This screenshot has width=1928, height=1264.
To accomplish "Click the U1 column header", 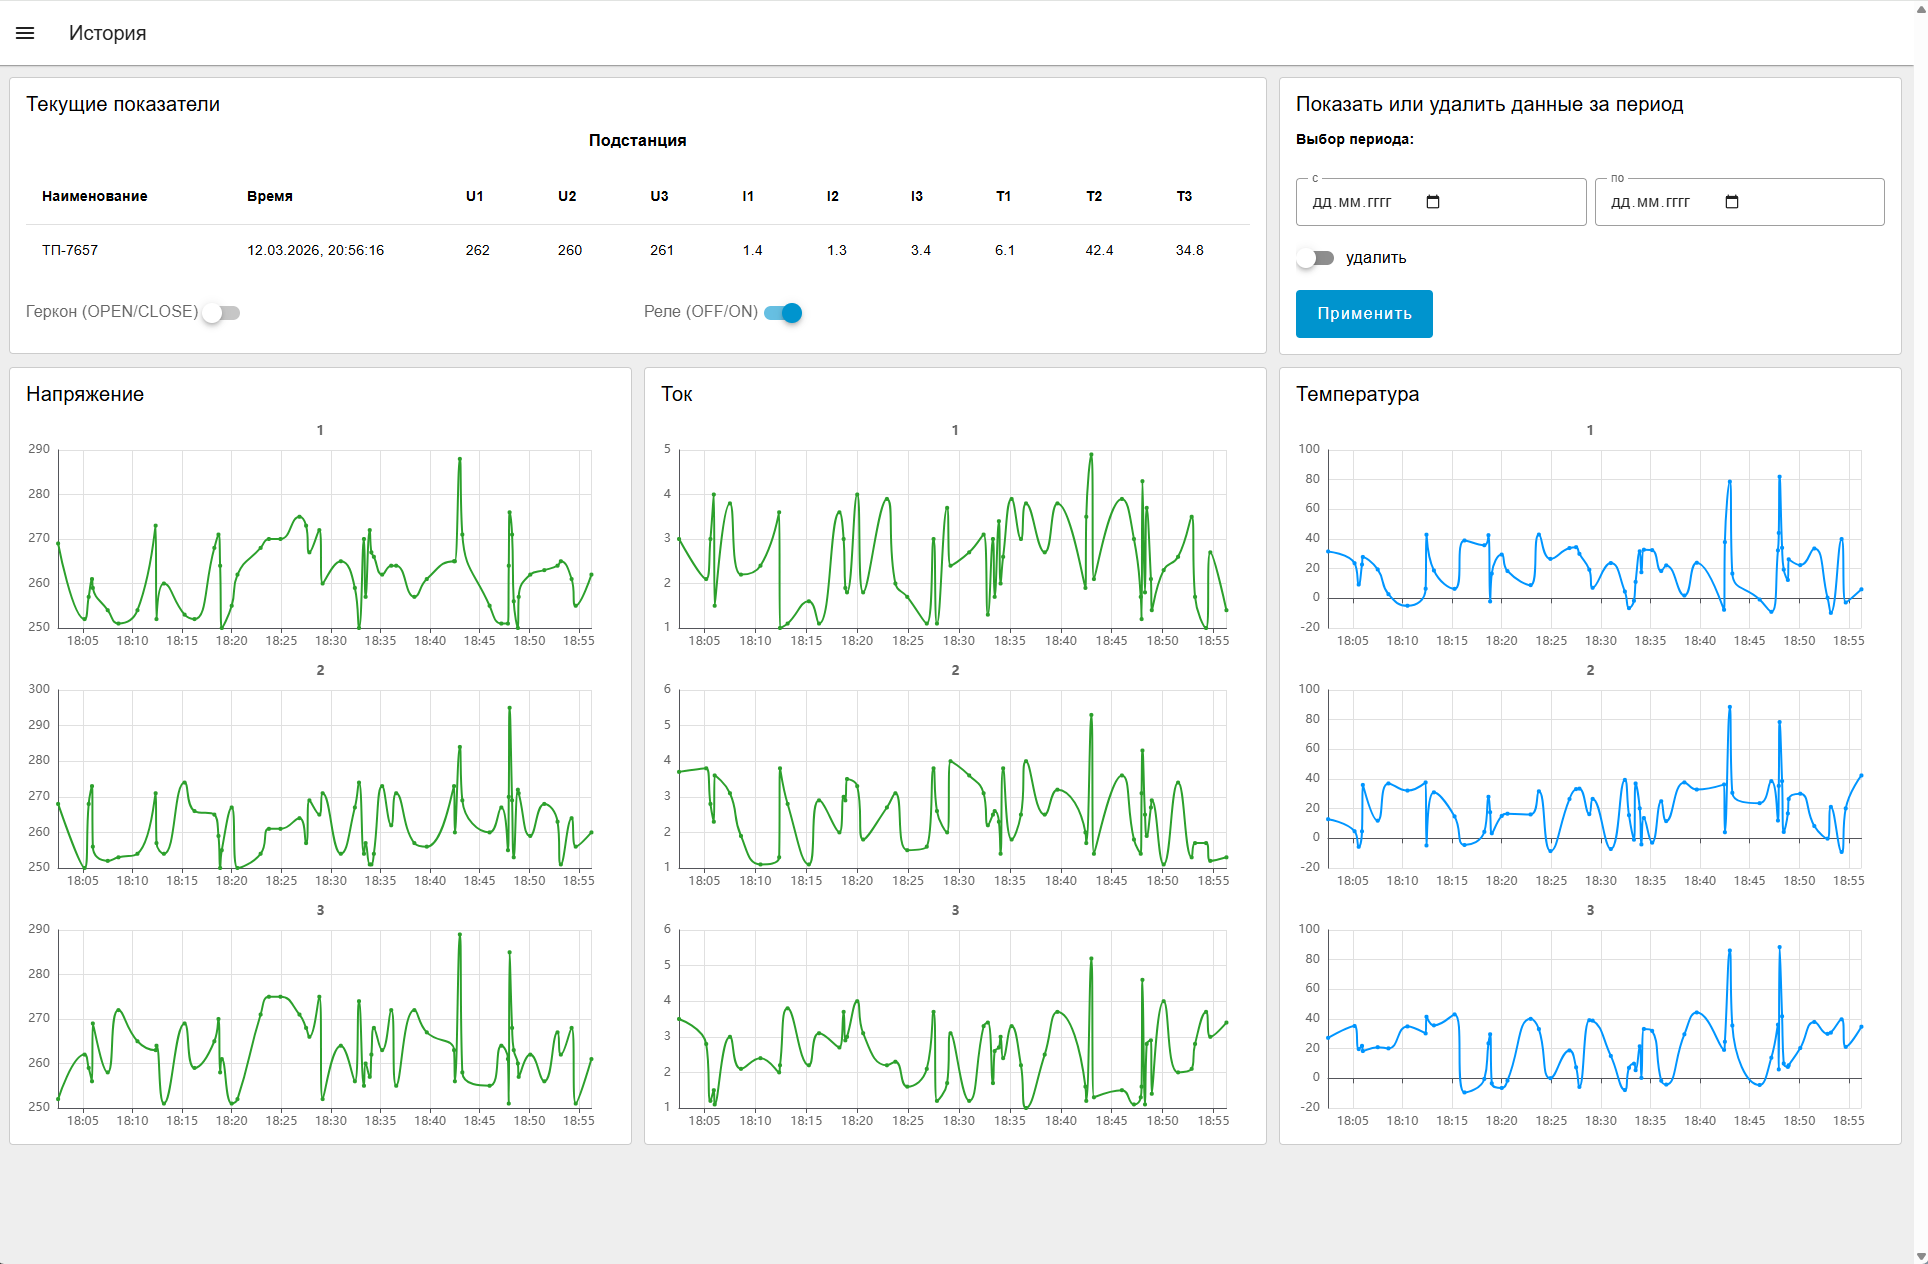I will point(474,196).
